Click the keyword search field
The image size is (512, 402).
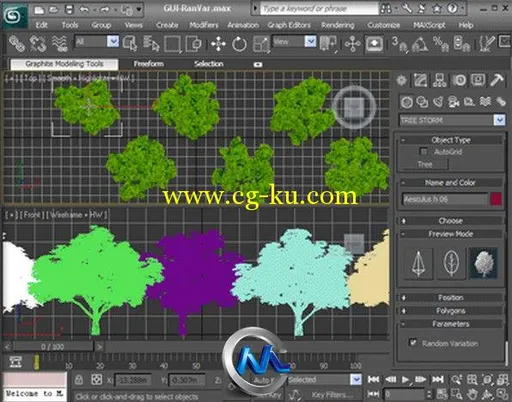pyautogui.click(x=319, y=9)
